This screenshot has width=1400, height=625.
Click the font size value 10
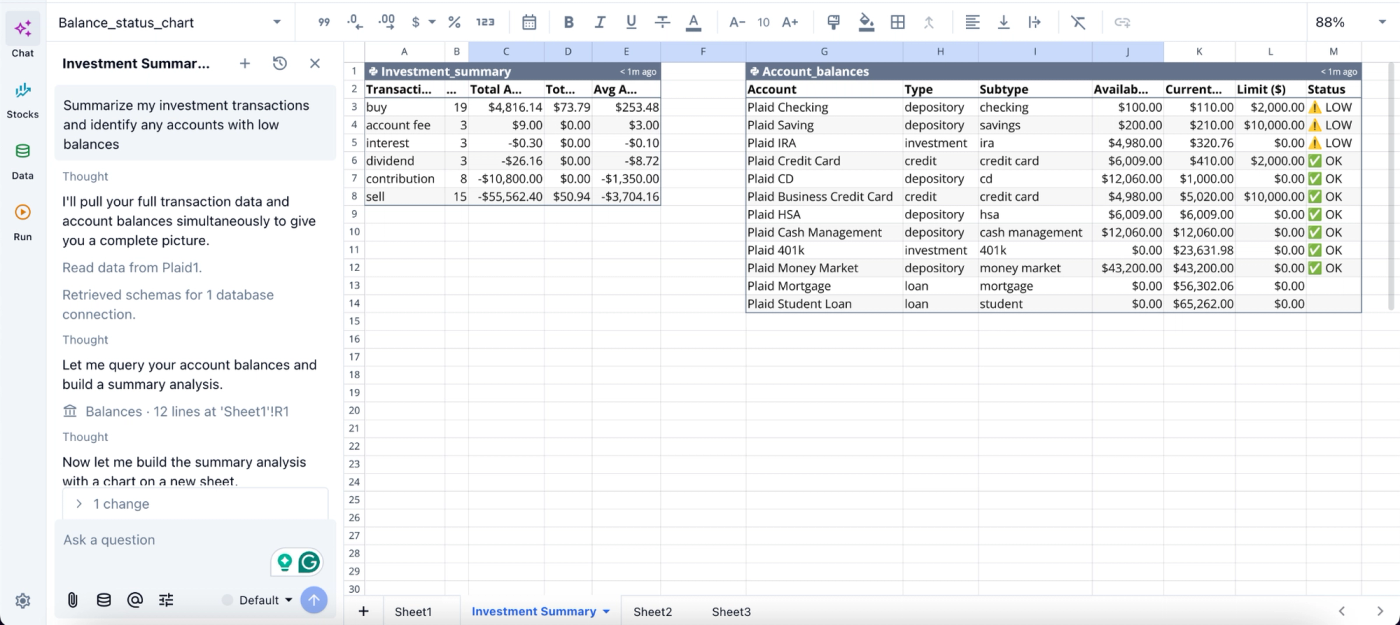[x=764, y=22]
